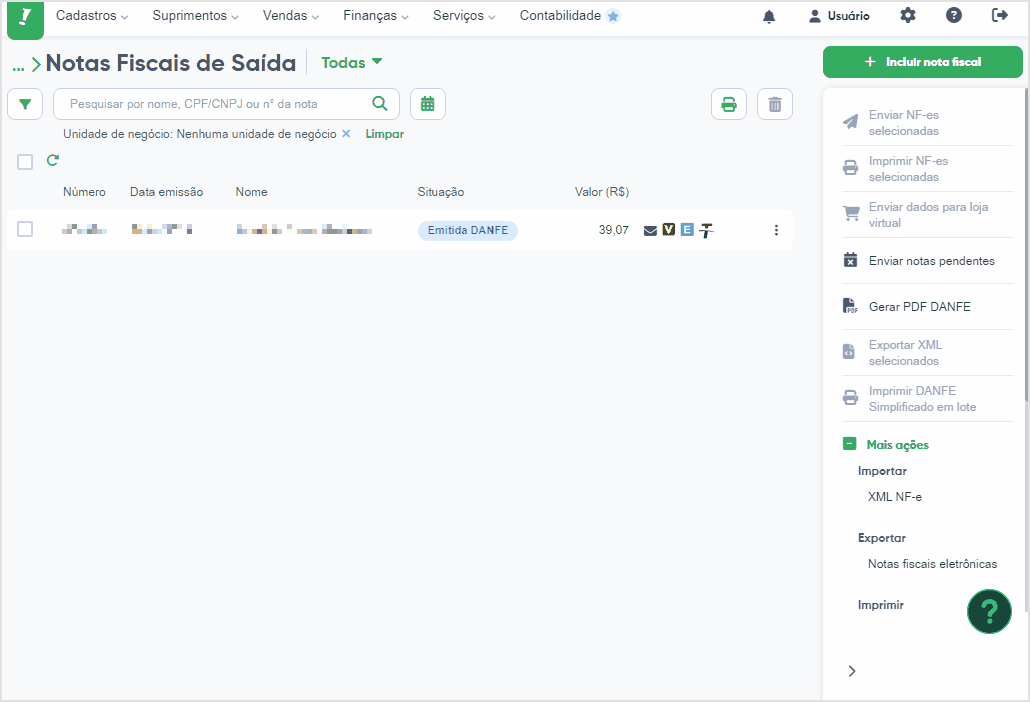Screen dimensions: 1030x702
Task: Open the Usuário account menu
Action: (839, 16)
